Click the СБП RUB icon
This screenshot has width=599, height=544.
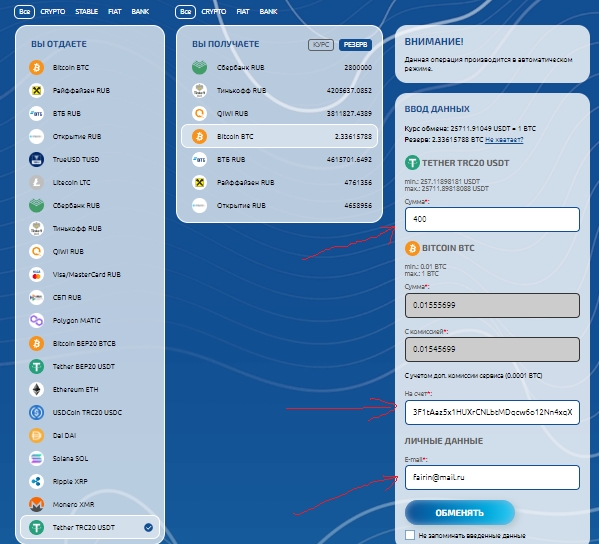(x=37, y=297)
